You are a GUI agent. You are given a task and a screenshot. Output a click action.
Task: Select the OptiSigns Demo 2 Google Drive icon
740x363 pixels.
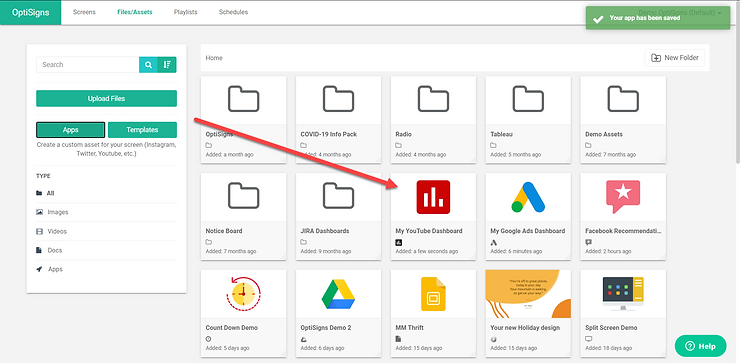[338, 294]
